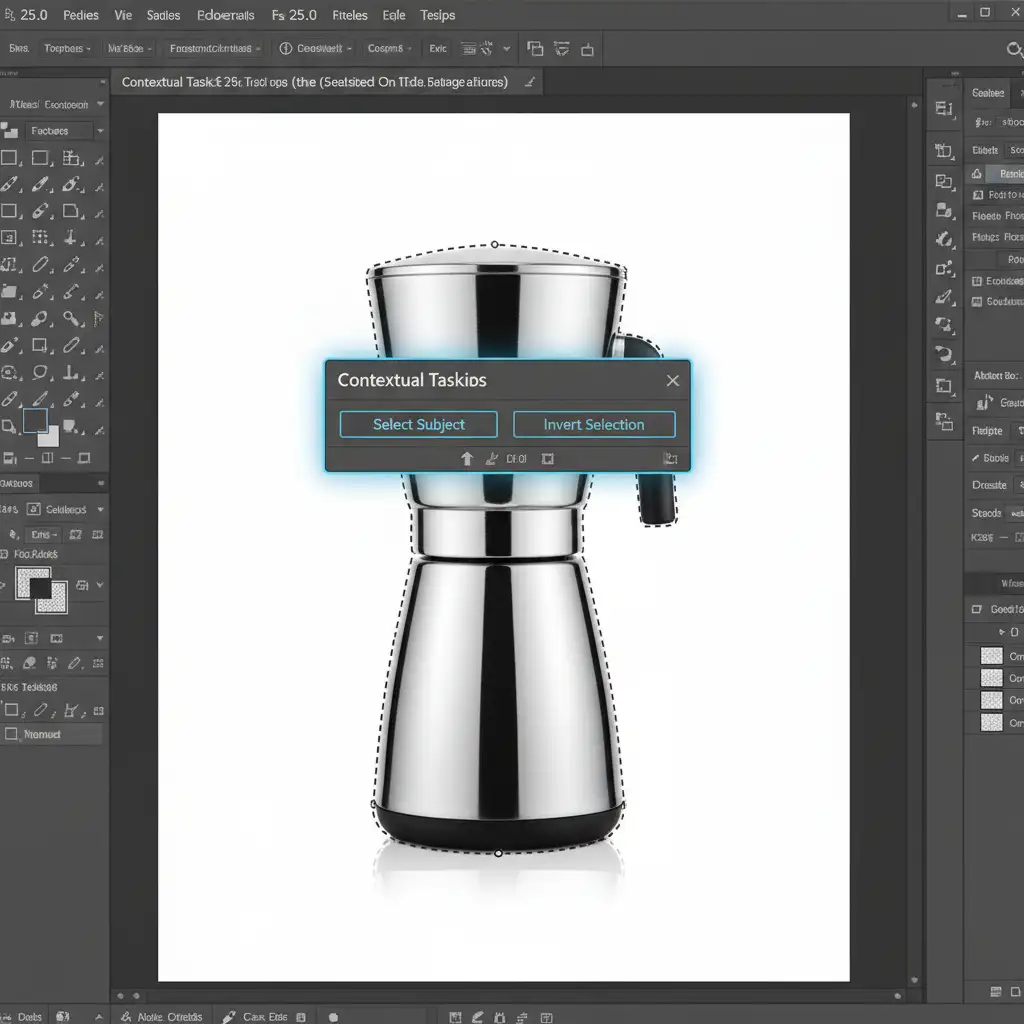
Task: Click the search magnifier icon top right
Action: [1013, 49]
